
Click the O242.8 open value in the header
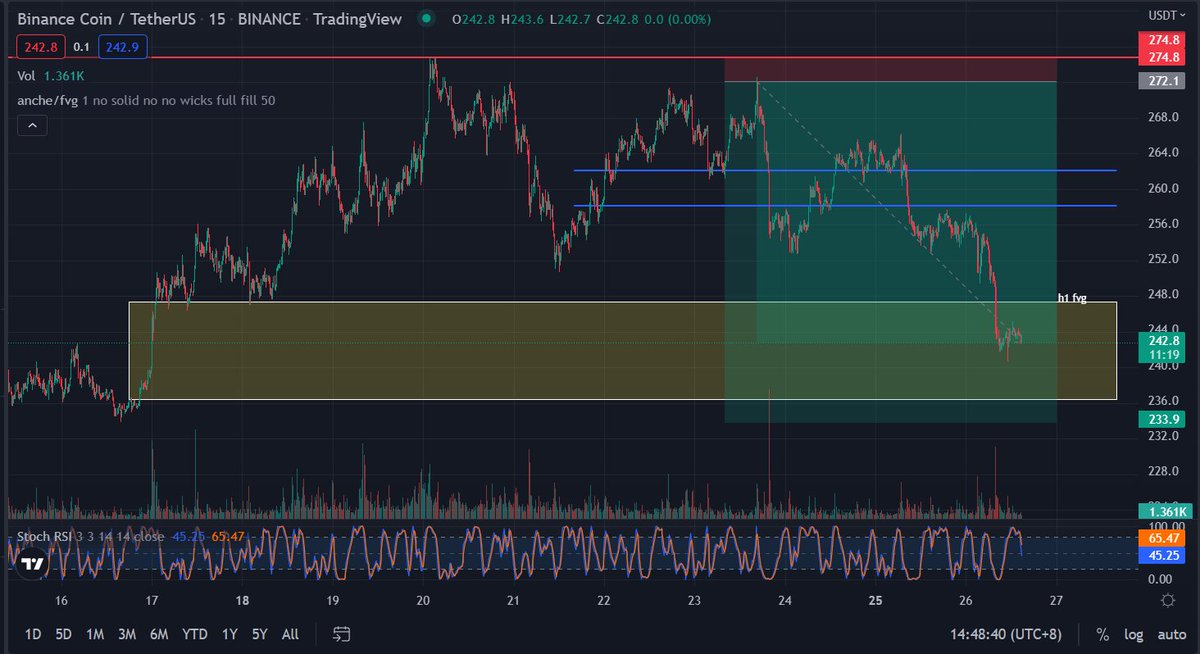click(472, 19)
